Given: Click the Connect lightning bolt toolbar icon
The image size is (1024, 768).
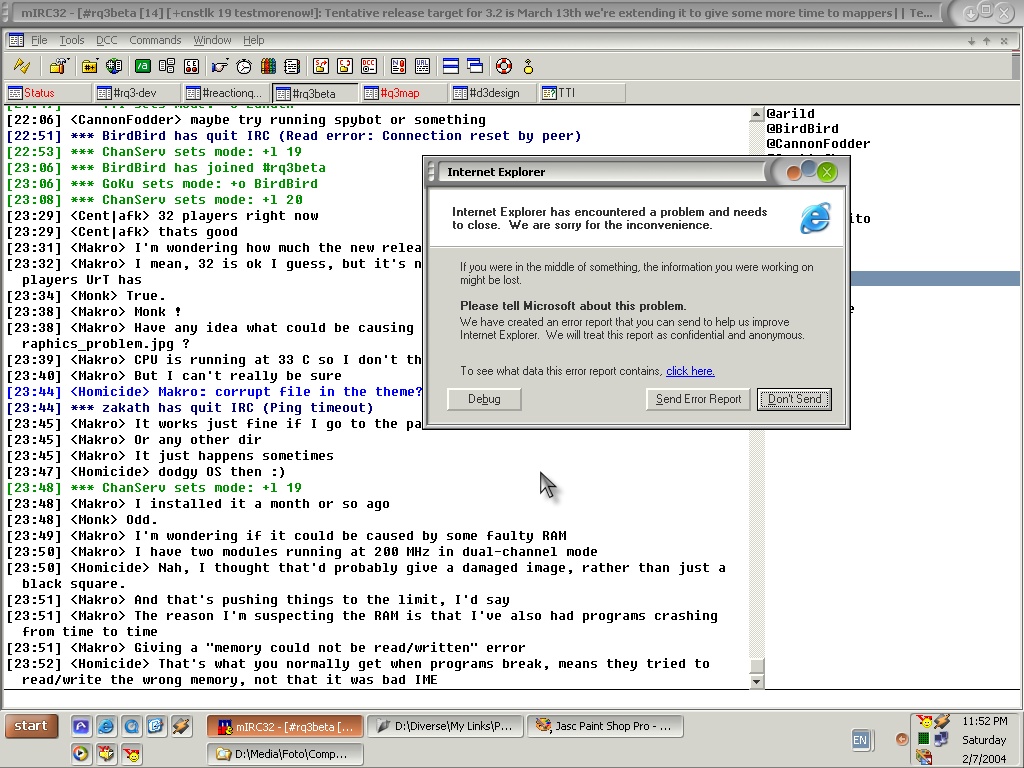Looking at the screenshot, I should coord(21,67).
